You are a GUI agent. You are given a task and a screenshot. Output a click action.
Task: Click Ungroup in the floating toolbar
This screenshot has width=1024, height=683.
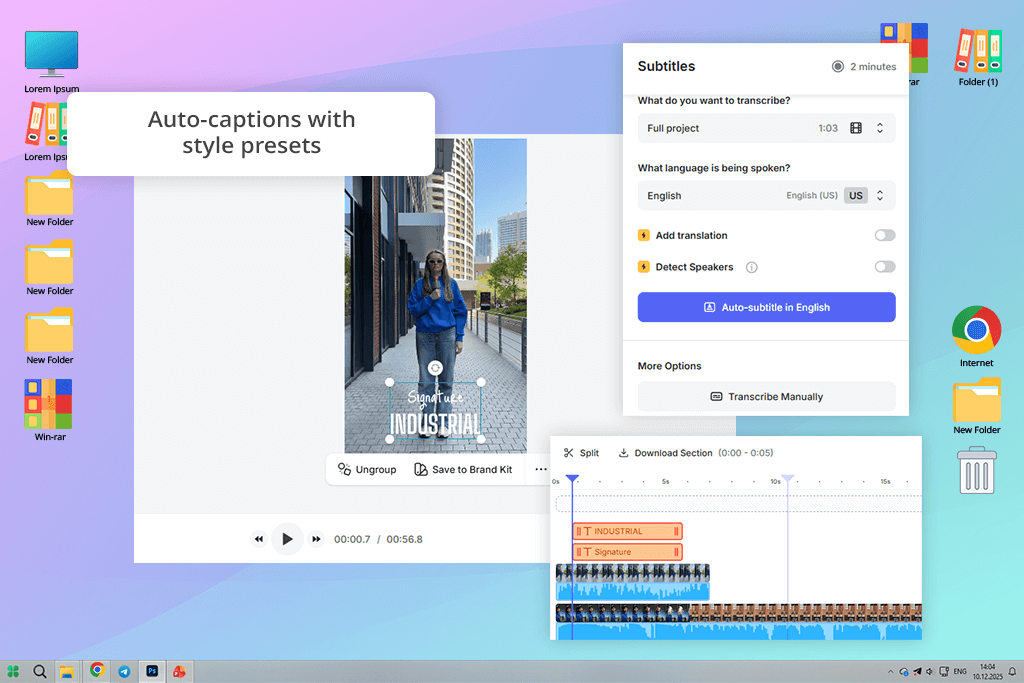pyautogui.click(x=367, y=469)
